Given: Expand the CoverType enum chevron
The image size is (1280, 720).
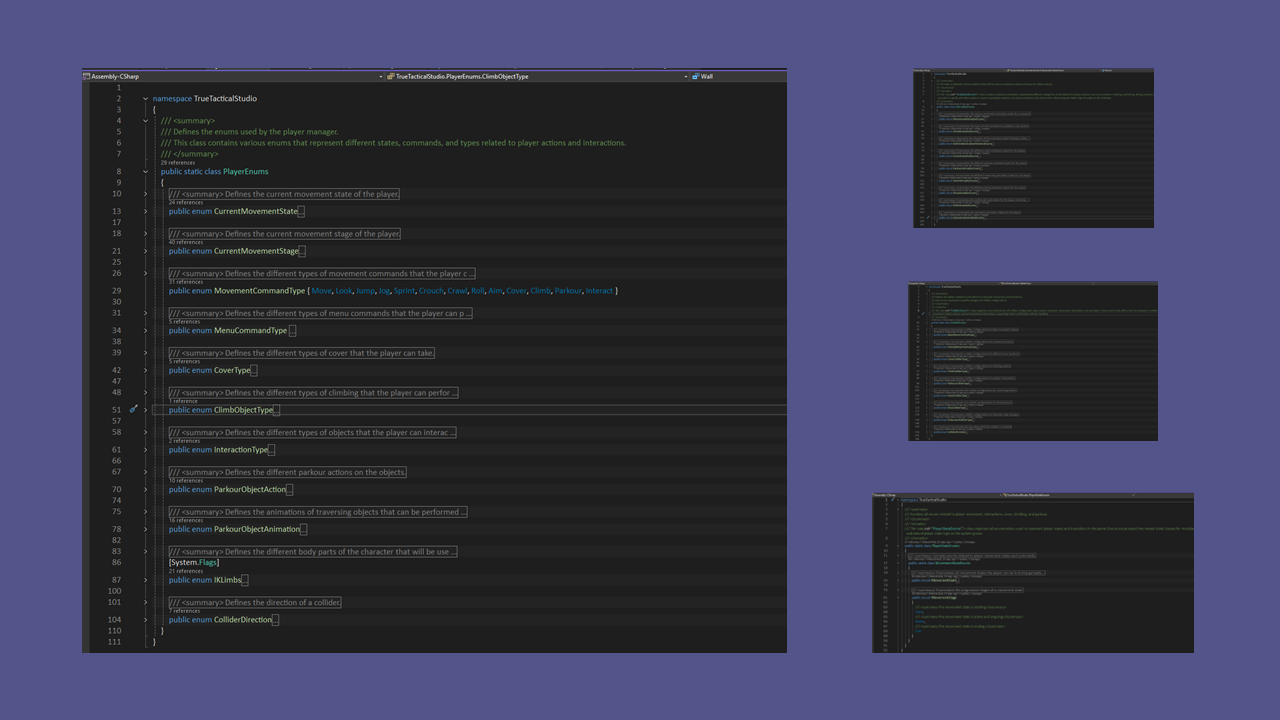Looking at the screenshot, I should click(145, 370).
